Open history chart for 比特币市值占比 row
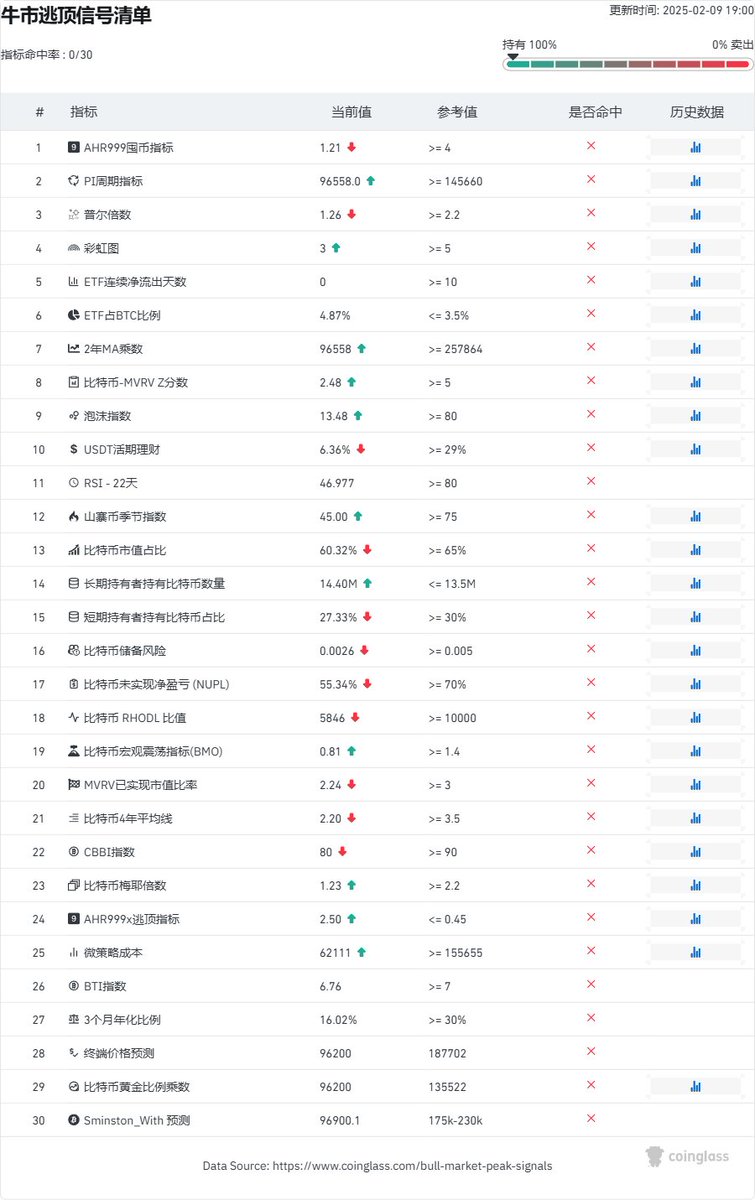The height and width of the screenshot is (1200, 755). coord(695,550)
